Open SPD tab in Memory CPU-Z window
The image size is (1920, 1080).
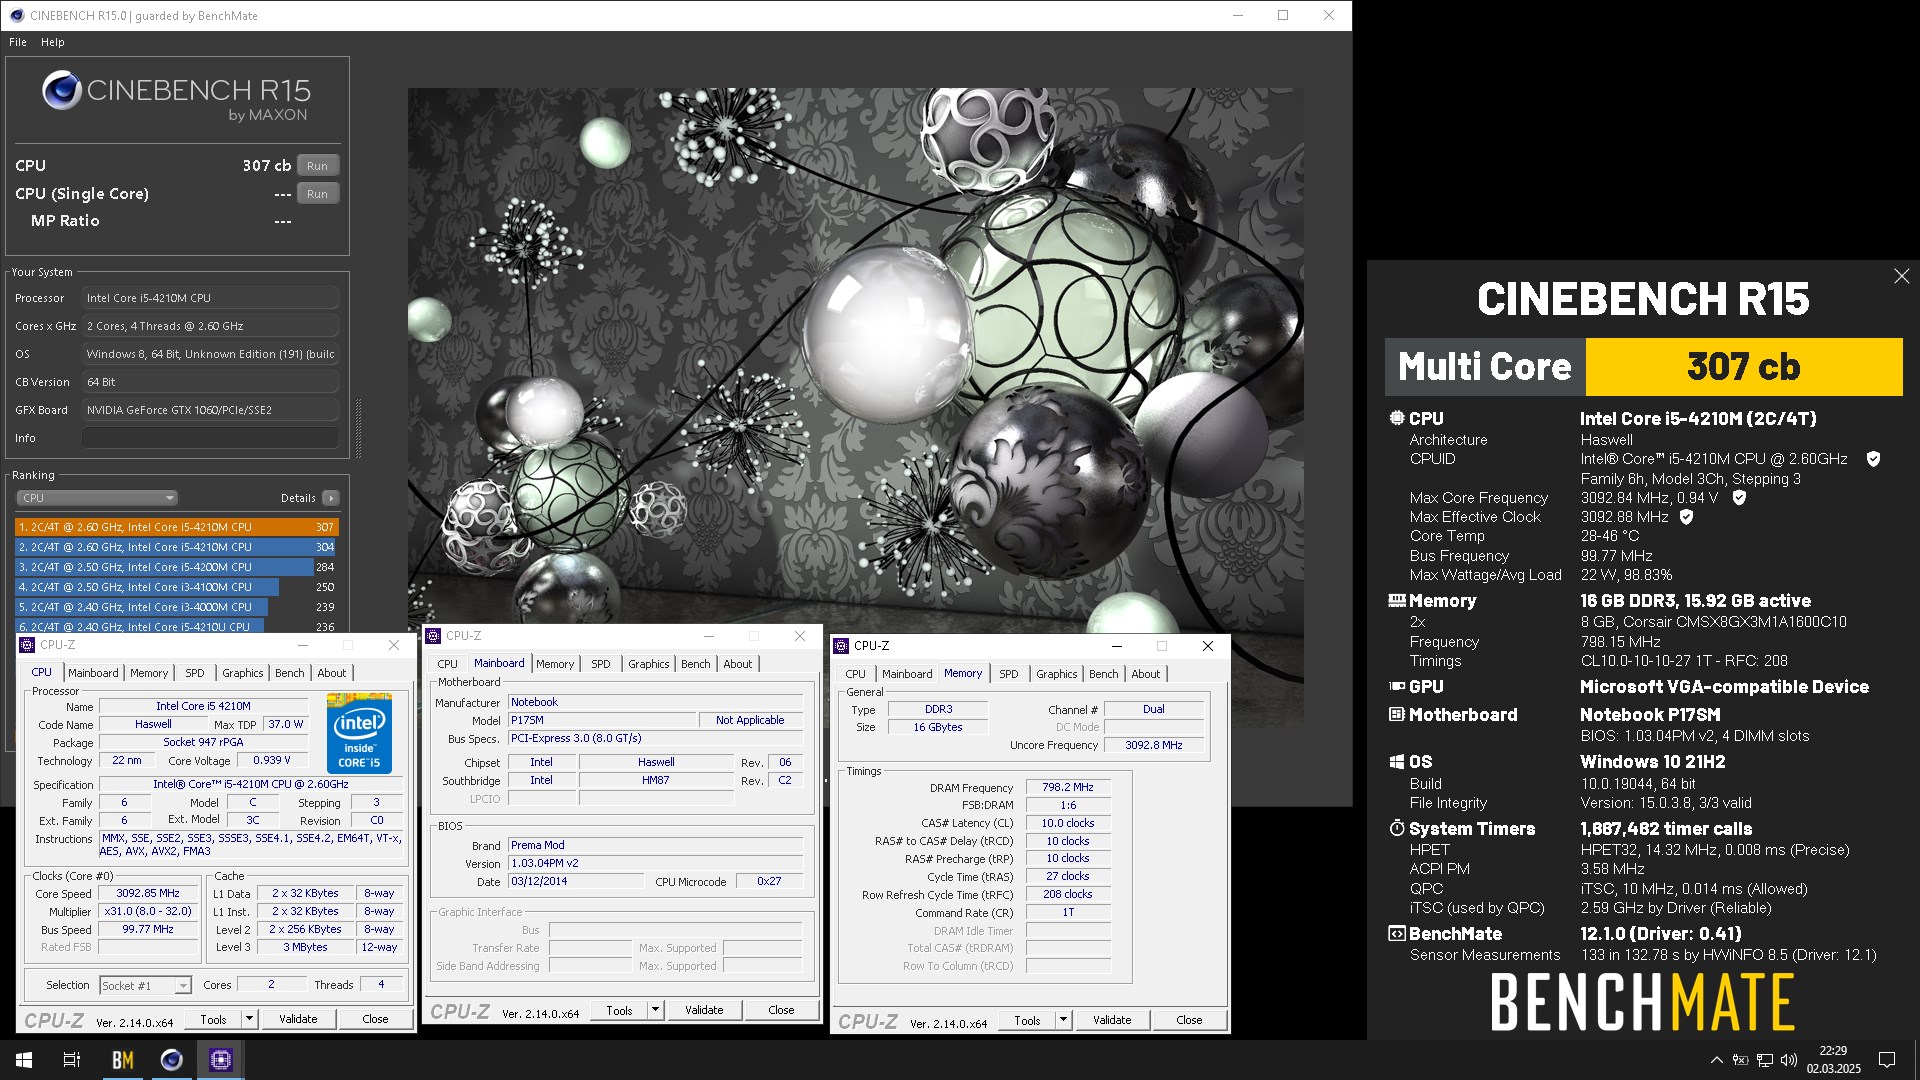[x=1009, y=674]
